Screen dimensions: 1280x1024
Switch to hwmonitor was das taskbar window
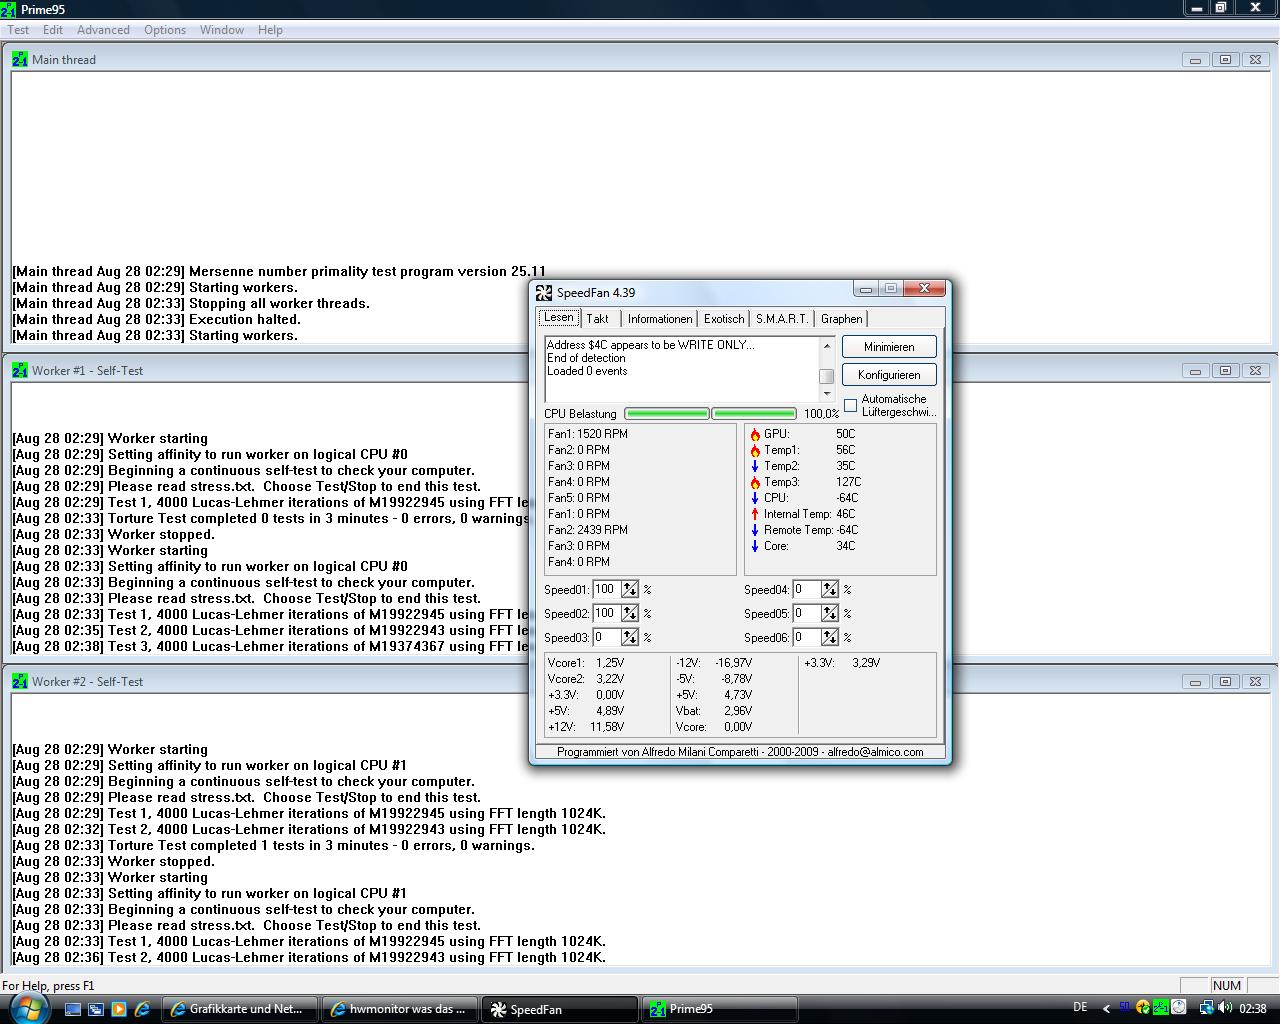coord(400,1009)
